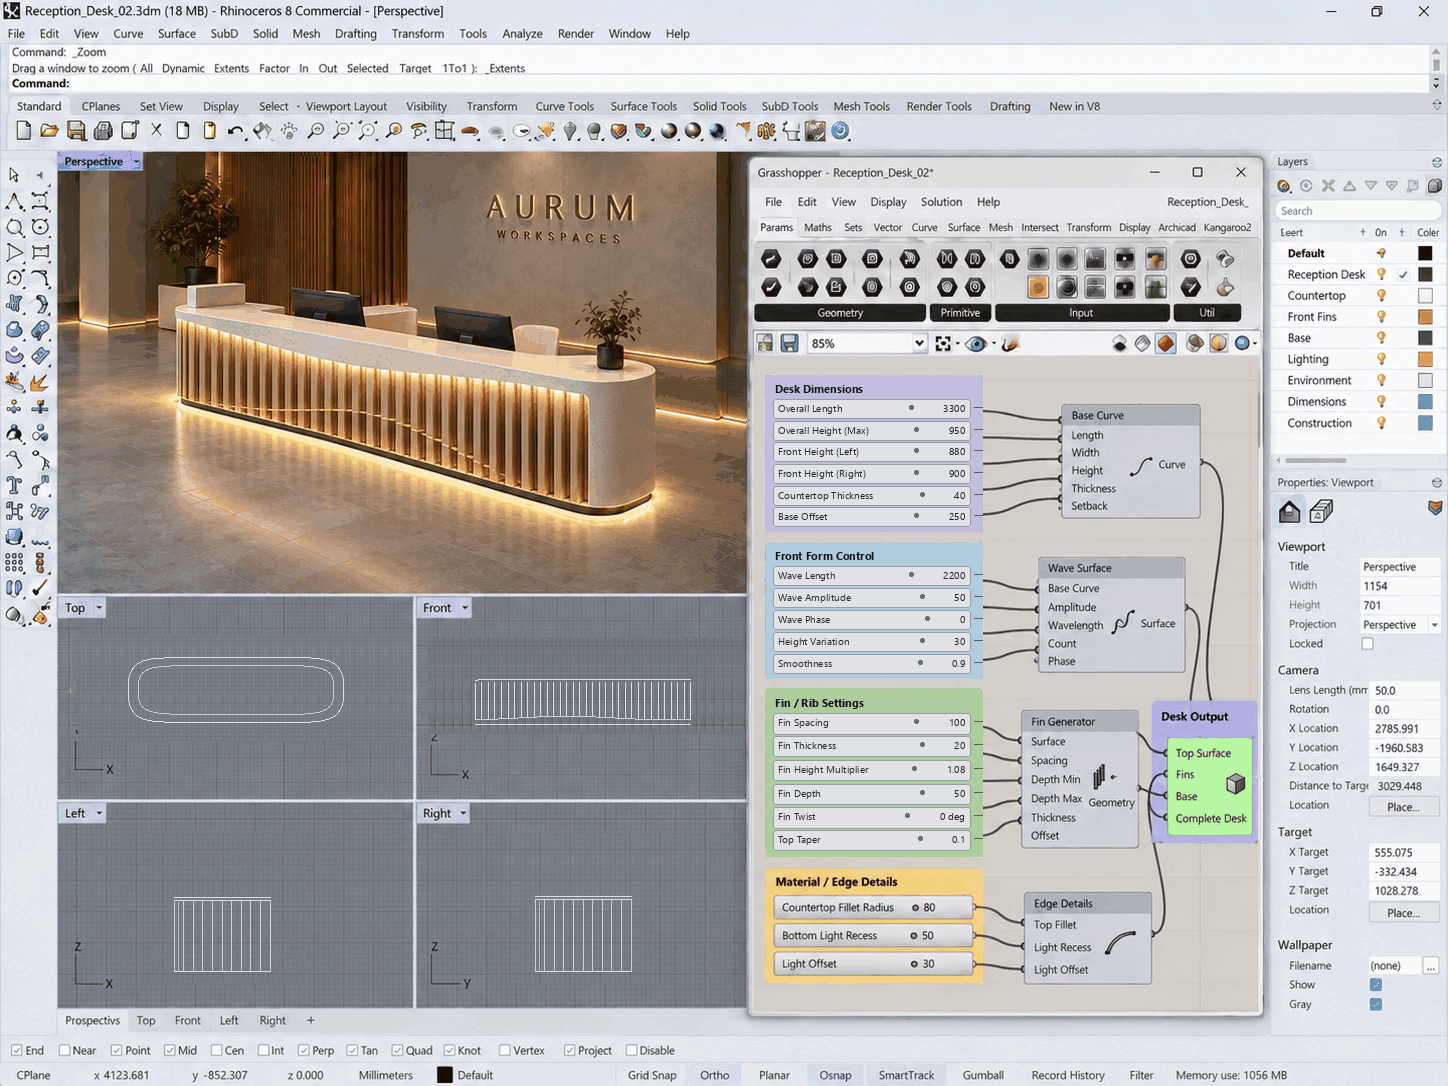Open the Right viewport title dropdown arrow
The height and width of the screenshot is (1086, 1448).
[x=463, y=814]
